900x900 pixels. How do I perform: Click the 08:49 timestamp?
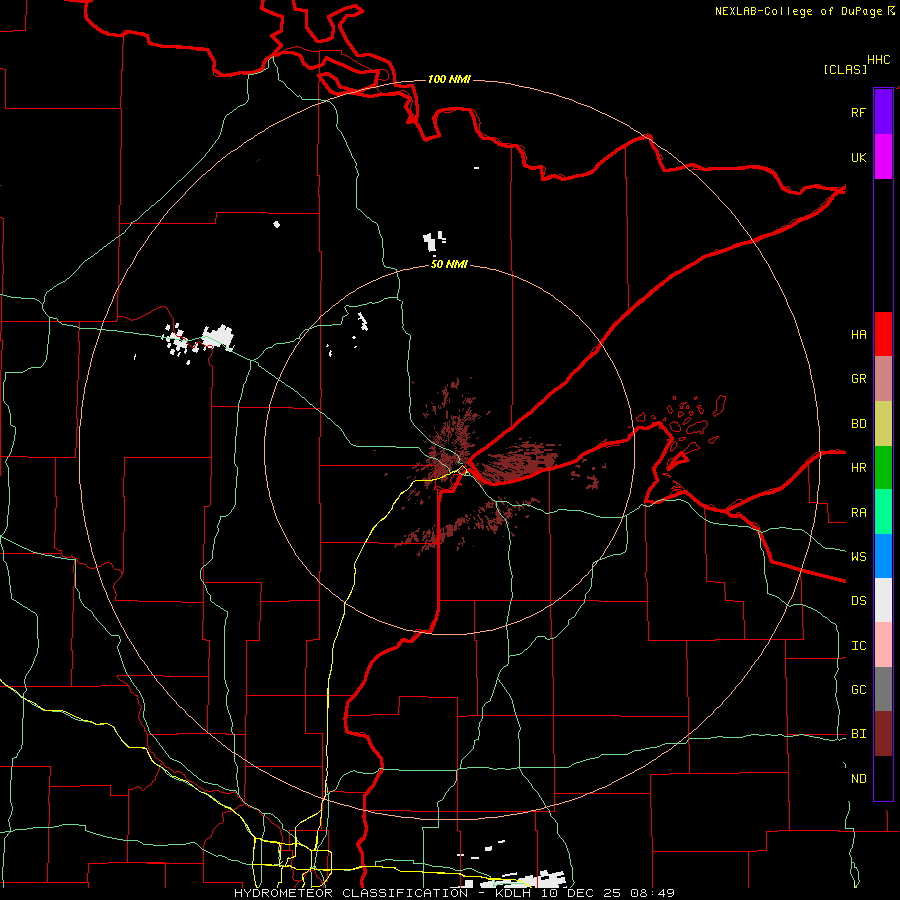click(x=652, y=893)
